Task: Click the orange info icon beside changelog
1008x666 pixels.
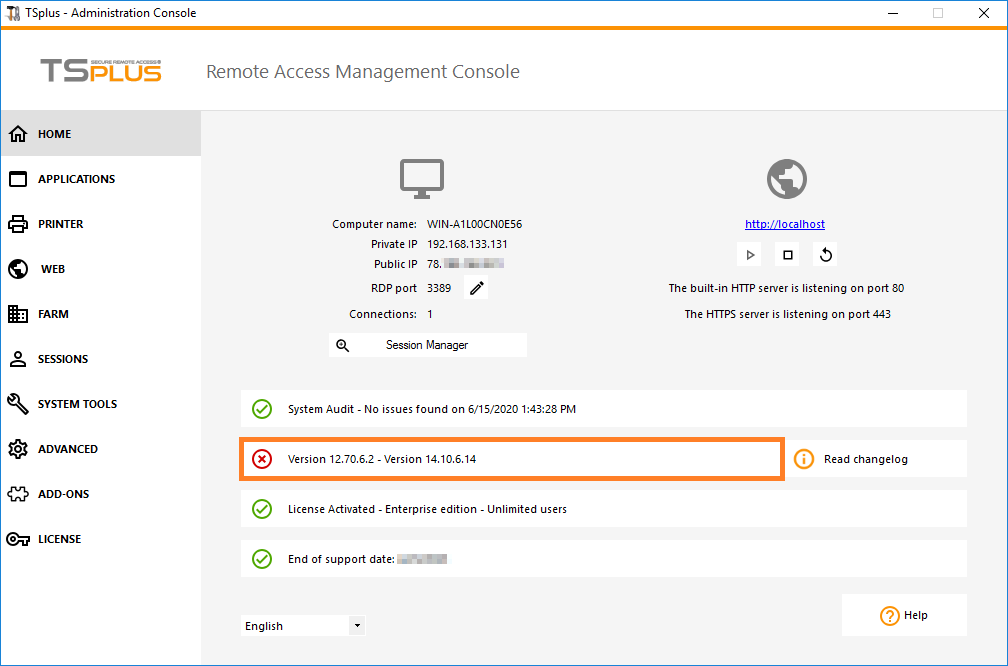Action: point(804,459)
